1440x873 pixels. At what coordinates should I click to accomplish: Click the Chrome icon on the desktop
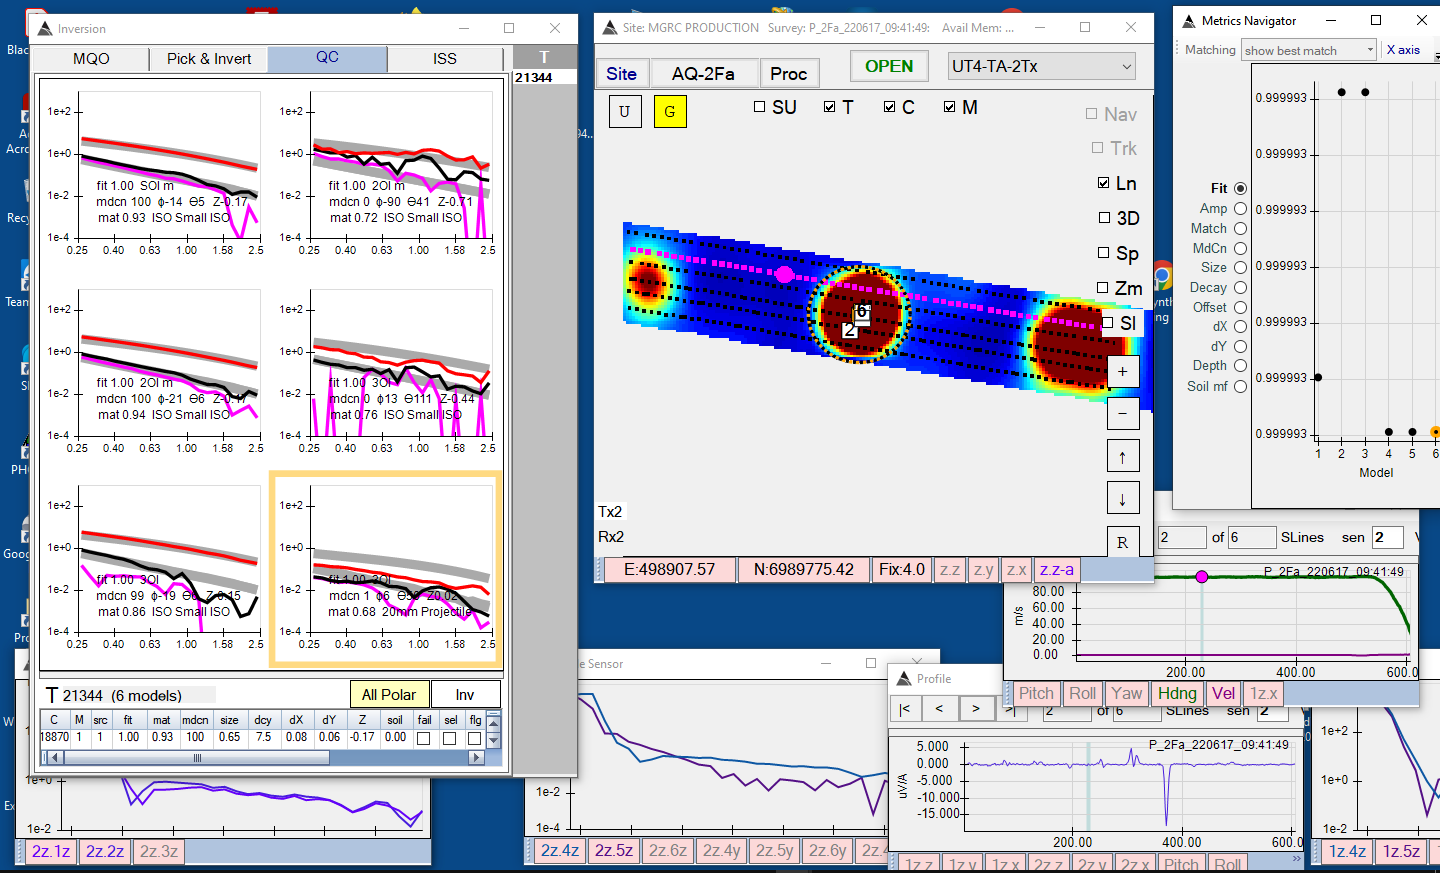(1162, 276)
